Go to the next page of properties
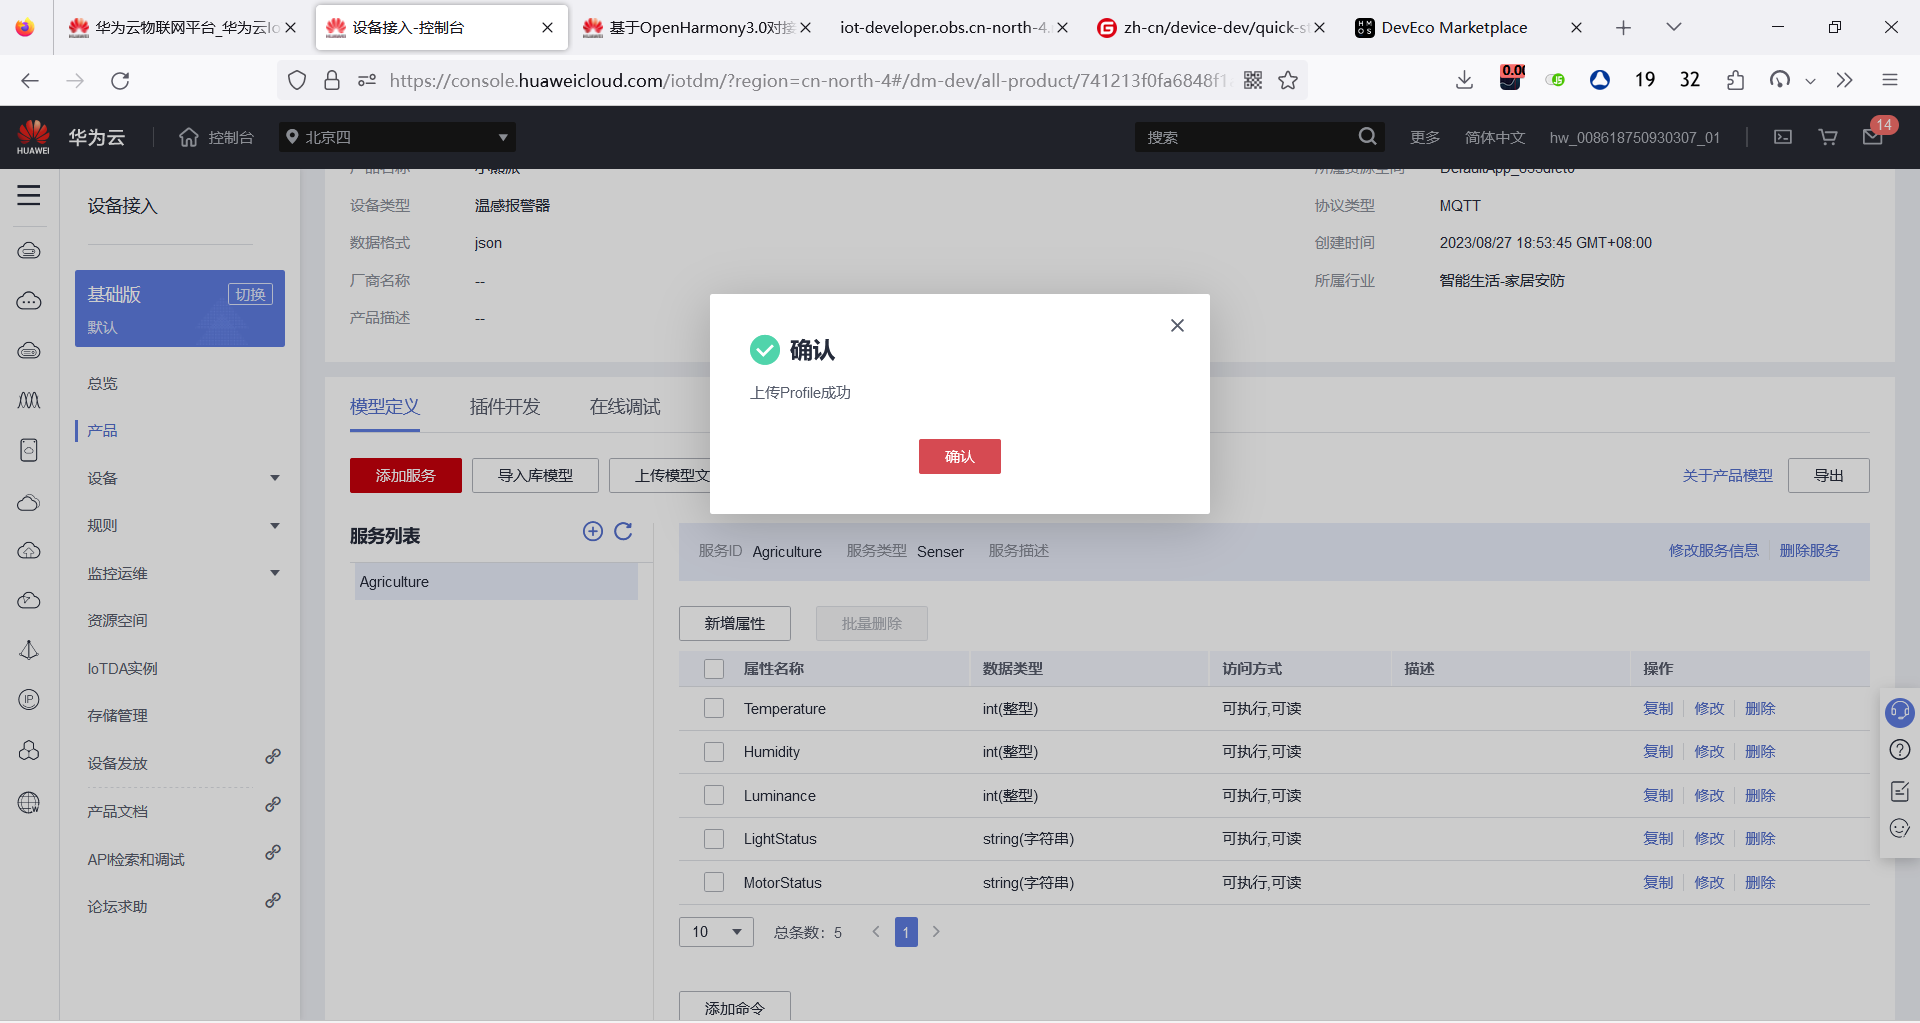 pos(936,932)
